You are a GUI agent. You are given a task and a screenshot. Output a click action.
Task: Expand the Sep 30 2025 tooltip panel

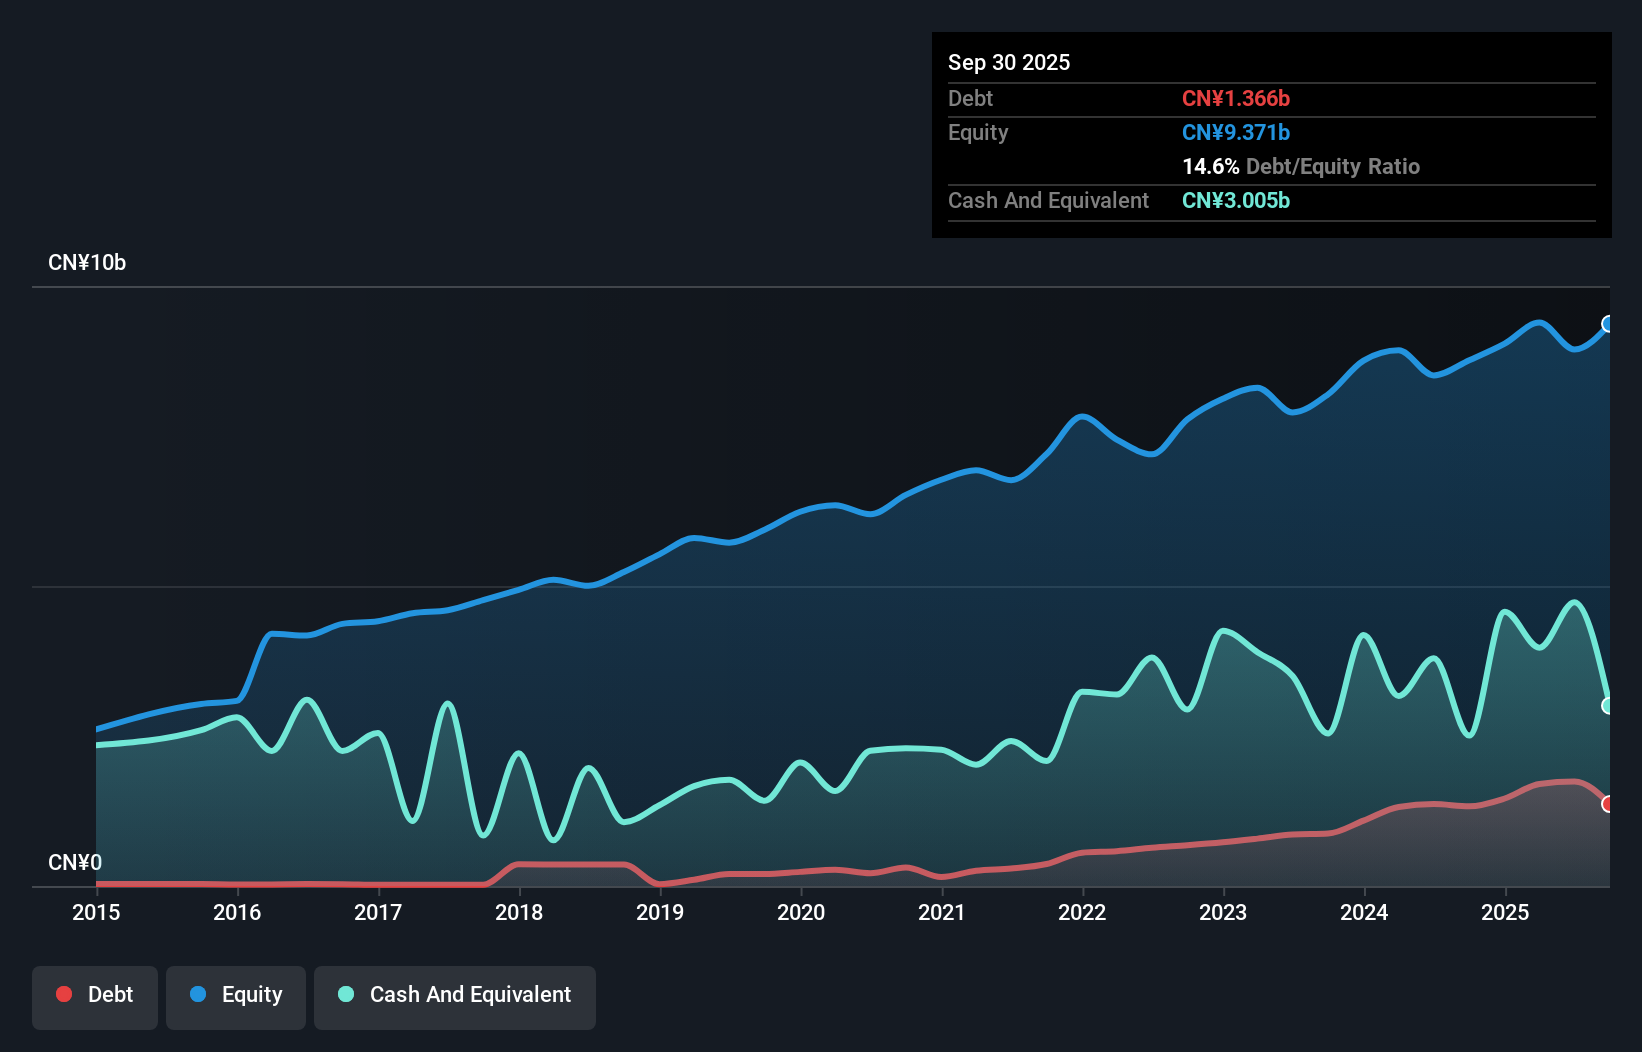[1009, 62]
